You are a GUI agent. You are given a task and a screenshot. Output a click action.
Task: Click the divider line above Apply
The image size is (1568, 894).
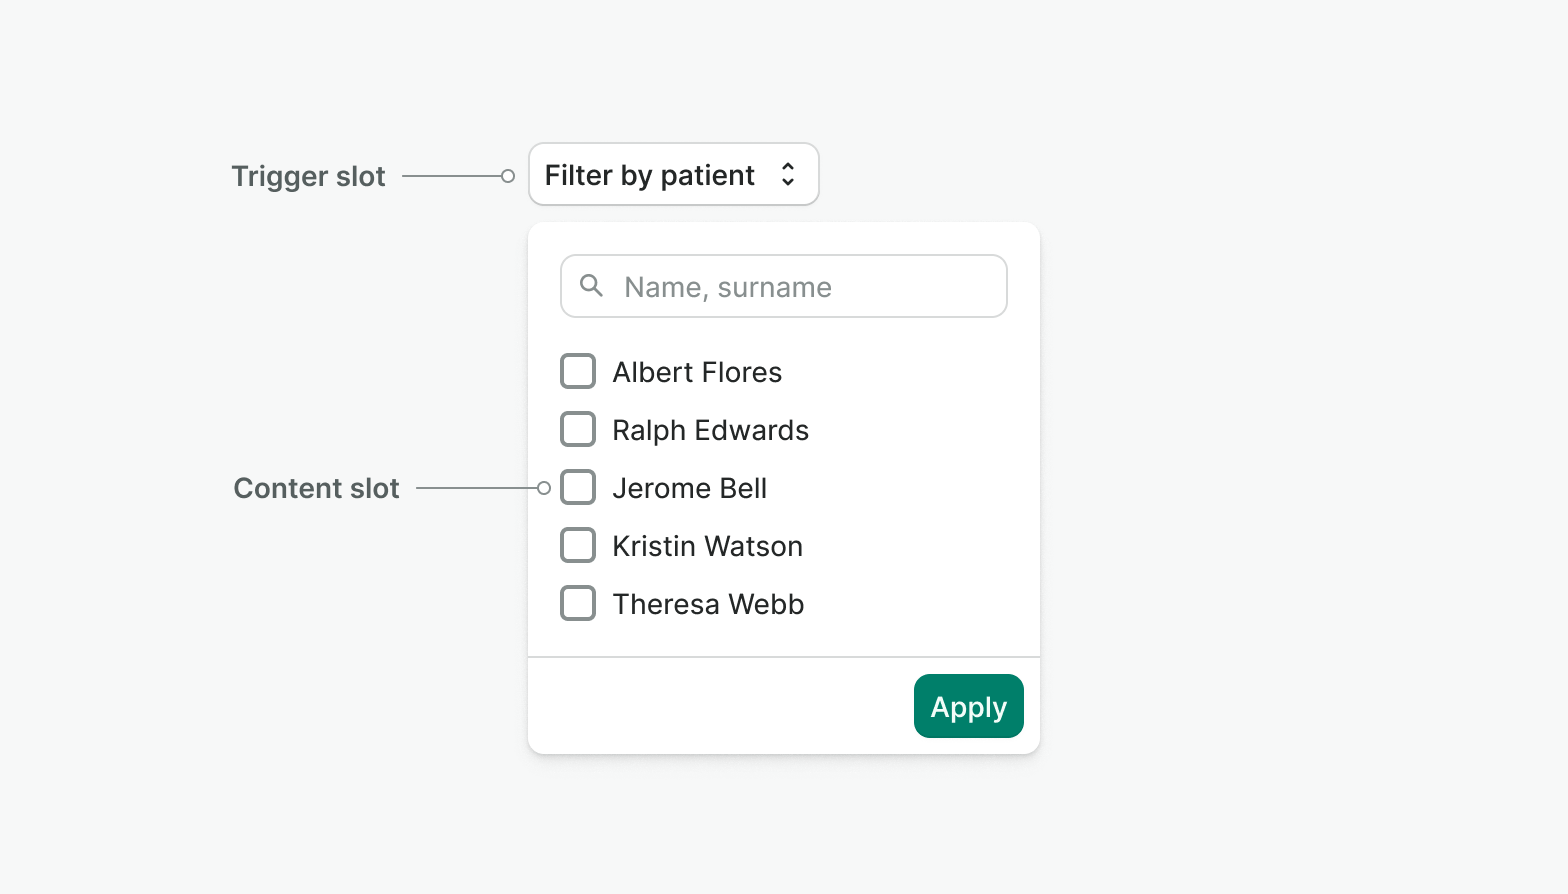pyautogui.click(x=784, y=657)
